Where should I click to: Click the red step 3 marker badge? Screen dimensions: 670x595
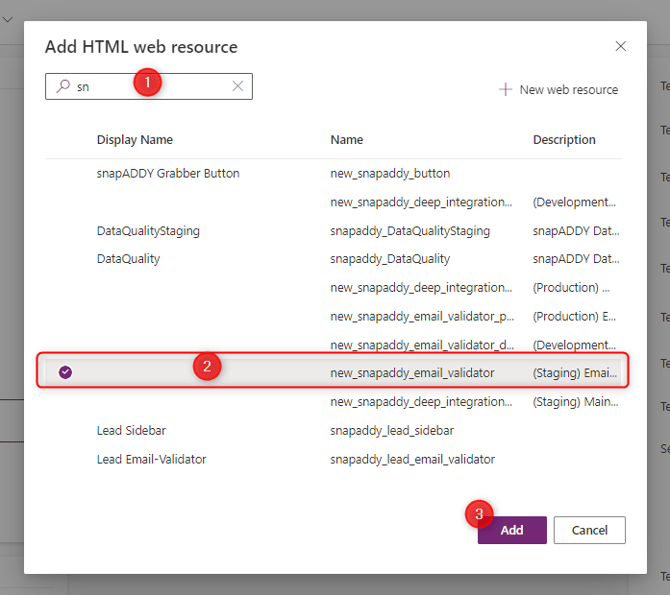[479, 514]
